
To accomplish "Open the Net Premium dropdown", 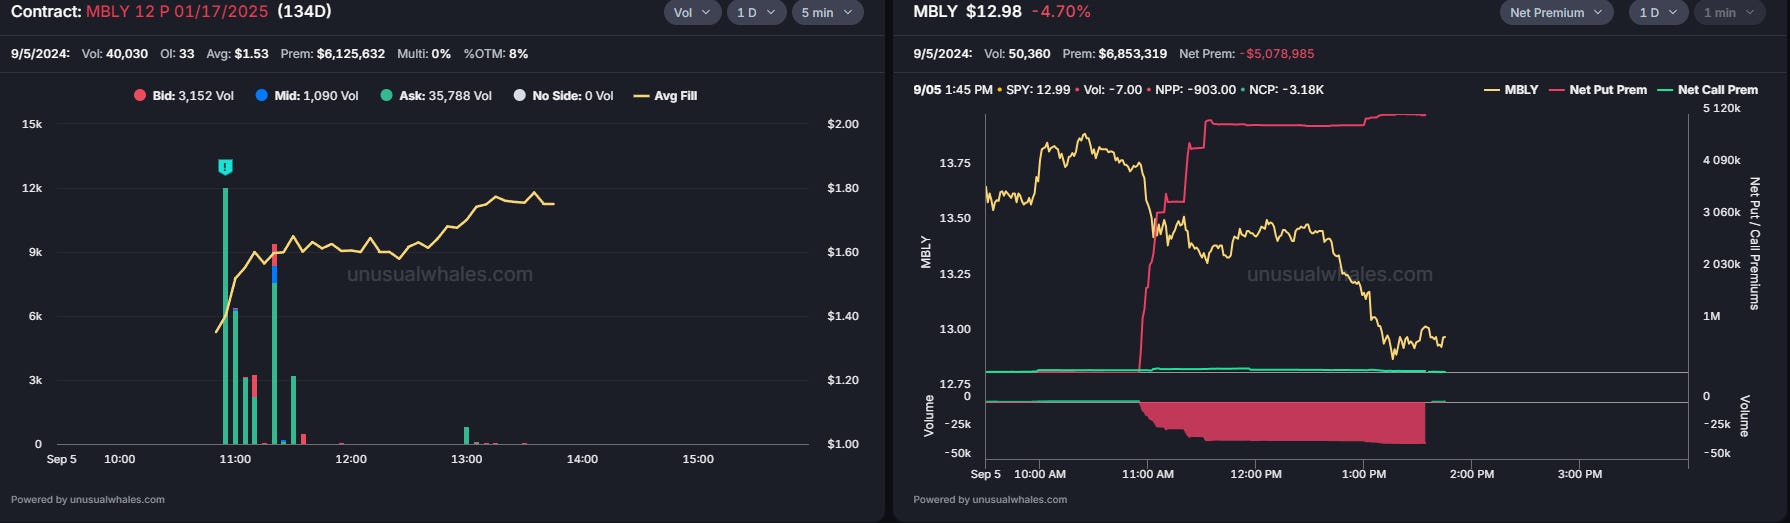I will (1556, 13).
